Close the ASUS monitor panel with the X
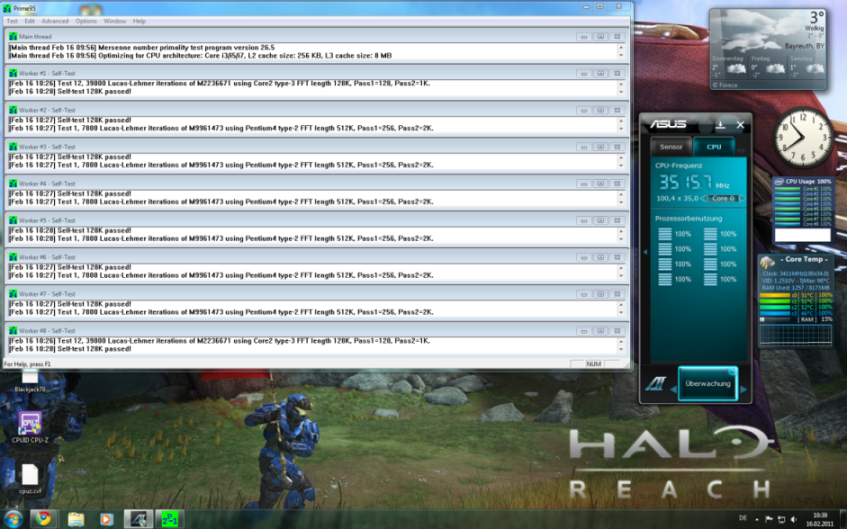 [740, 125]
